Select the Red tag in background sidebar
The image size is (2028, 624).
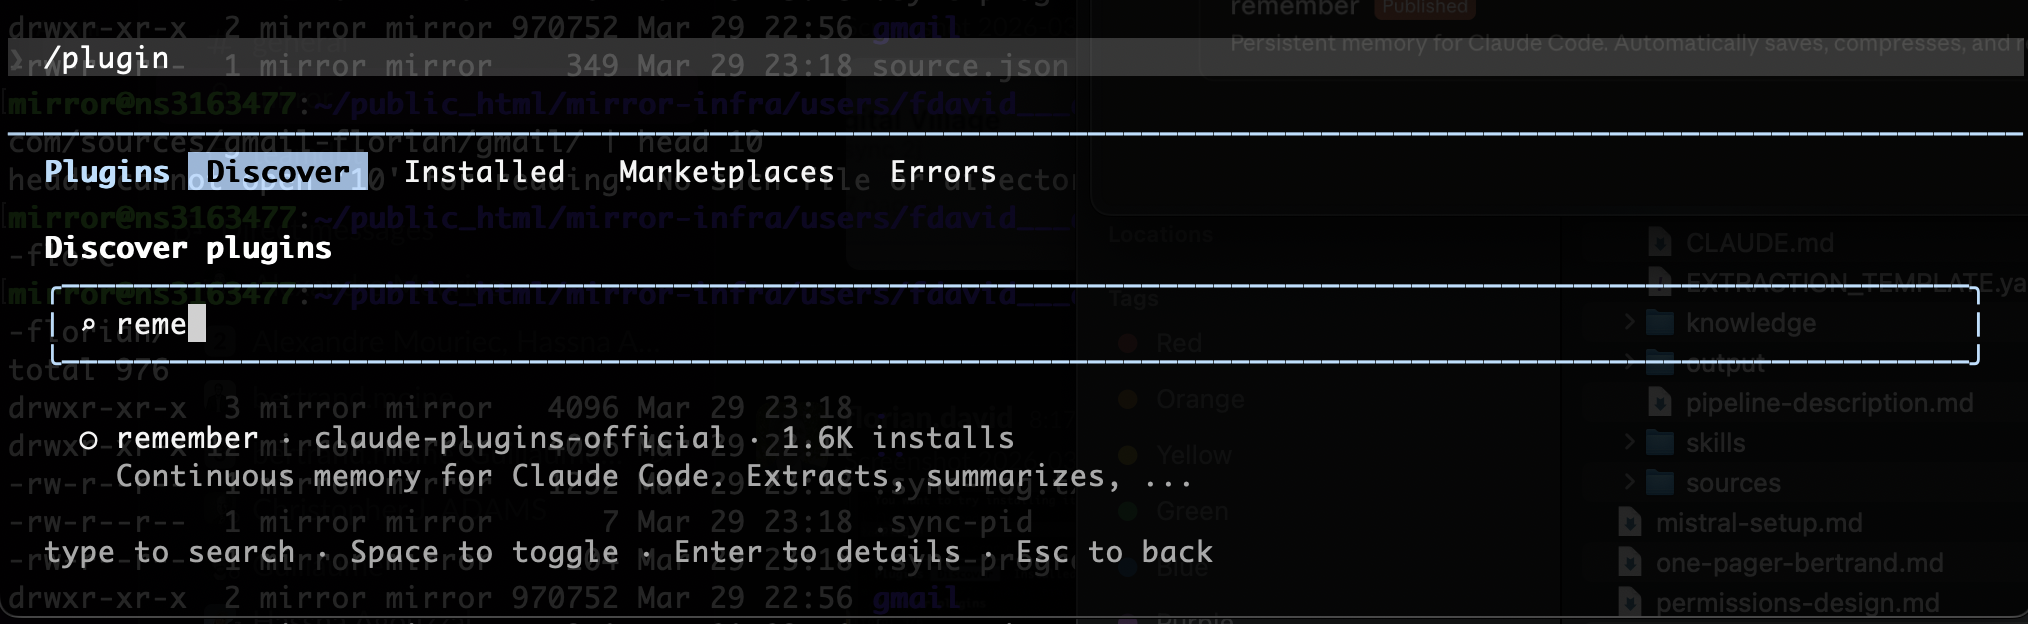click(x=1179, y=343)
